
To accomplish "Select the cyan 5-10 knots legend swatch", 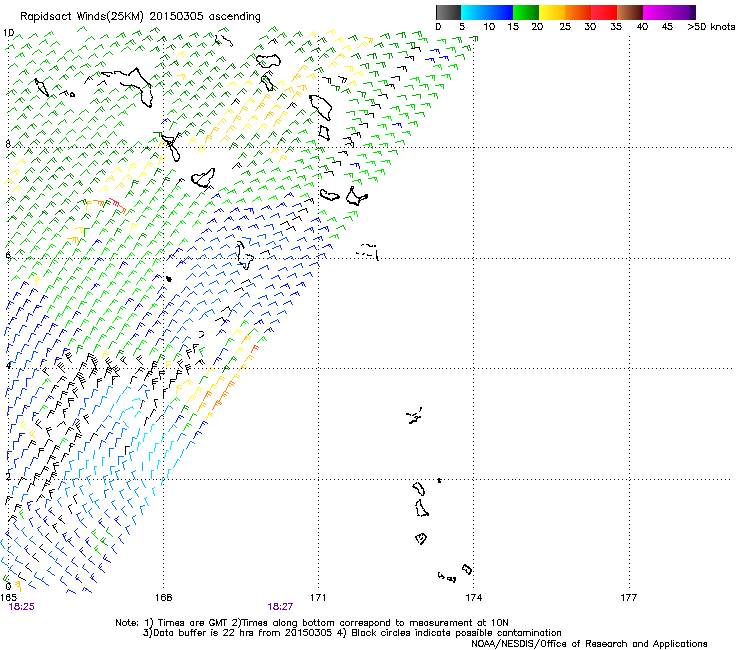I will click(474, 12).
